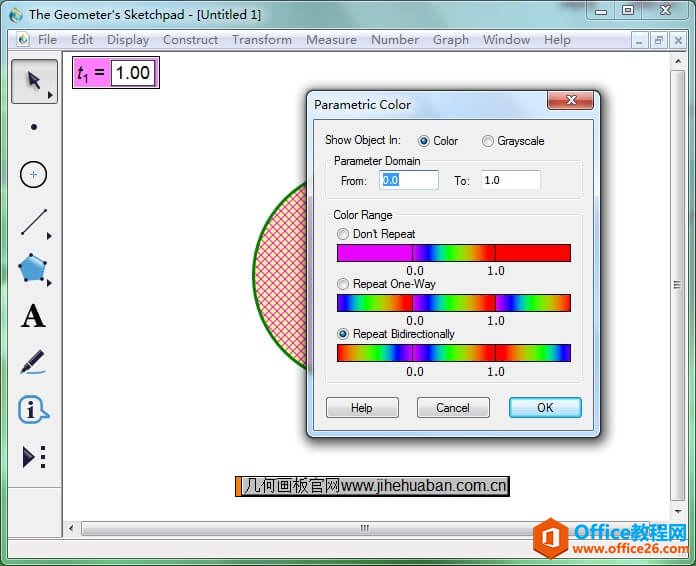Select the Text tool
Image resolution: width=696 pixels, height=566 pixels.
click(x=33, y=316)
